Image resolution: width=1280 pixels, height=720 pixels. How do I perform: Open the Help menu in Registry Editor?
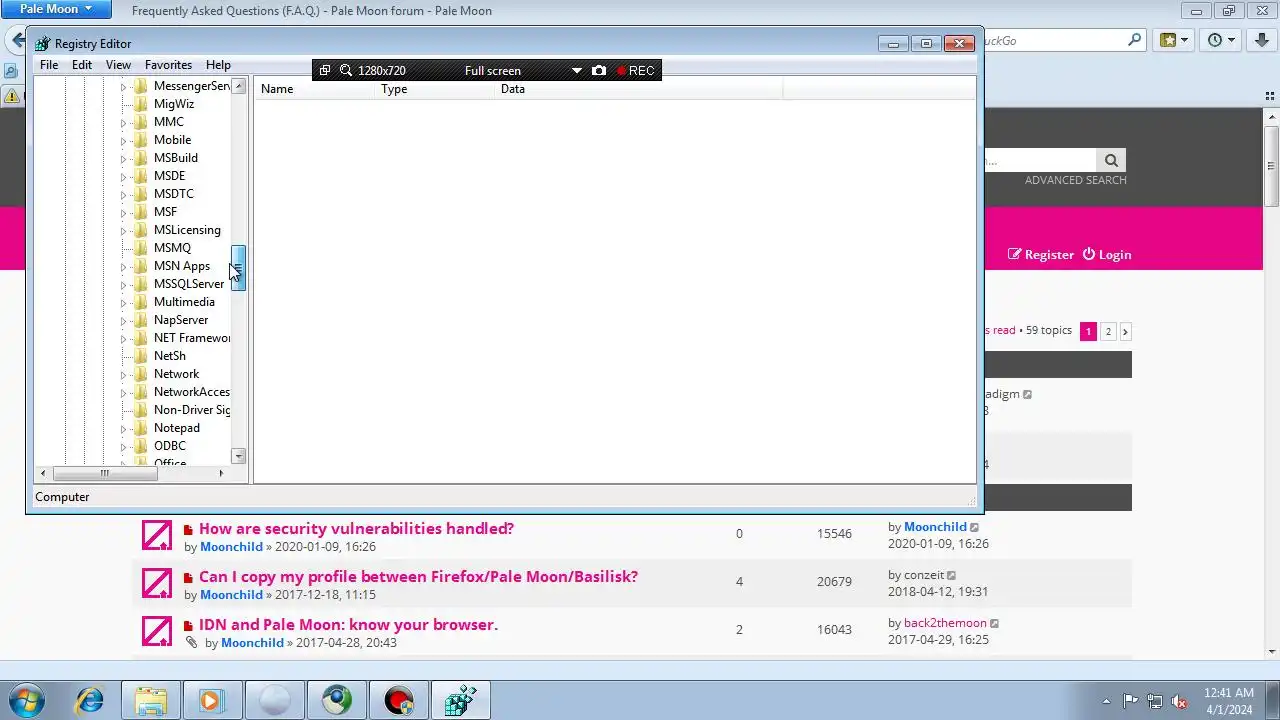218,65
